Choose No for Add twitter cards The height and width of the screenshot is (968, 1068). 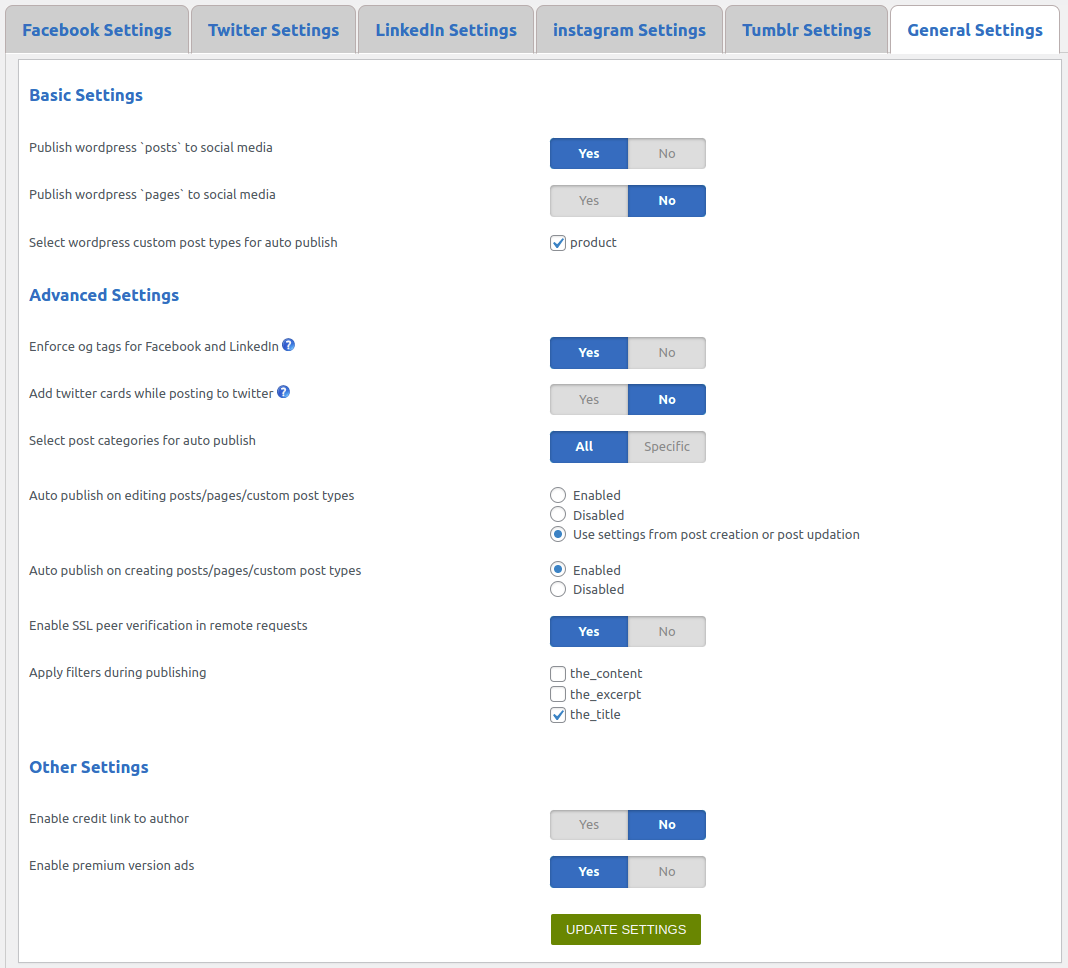click(x=667, y=400)
